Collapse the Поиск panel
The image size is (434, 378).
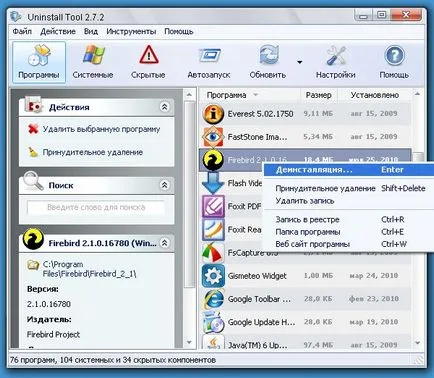click(164, 185)
